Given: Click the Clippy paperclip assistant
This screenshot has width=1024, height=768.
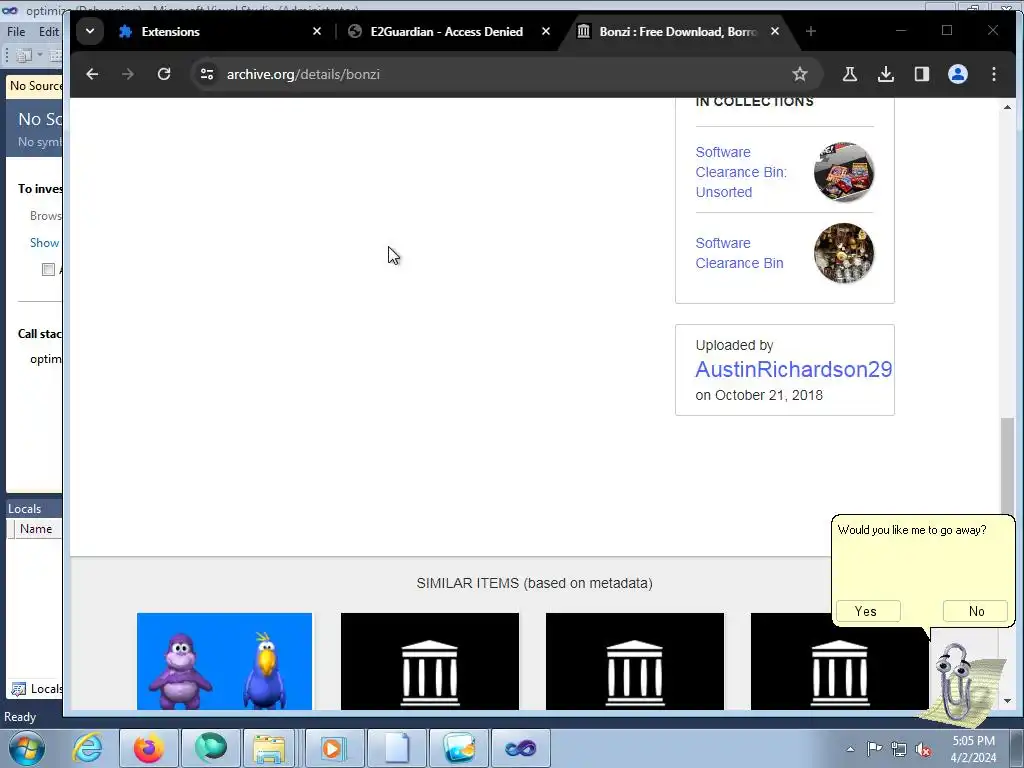Looking at the screenshot, I should pyautogui.click(x=957, y=684).
